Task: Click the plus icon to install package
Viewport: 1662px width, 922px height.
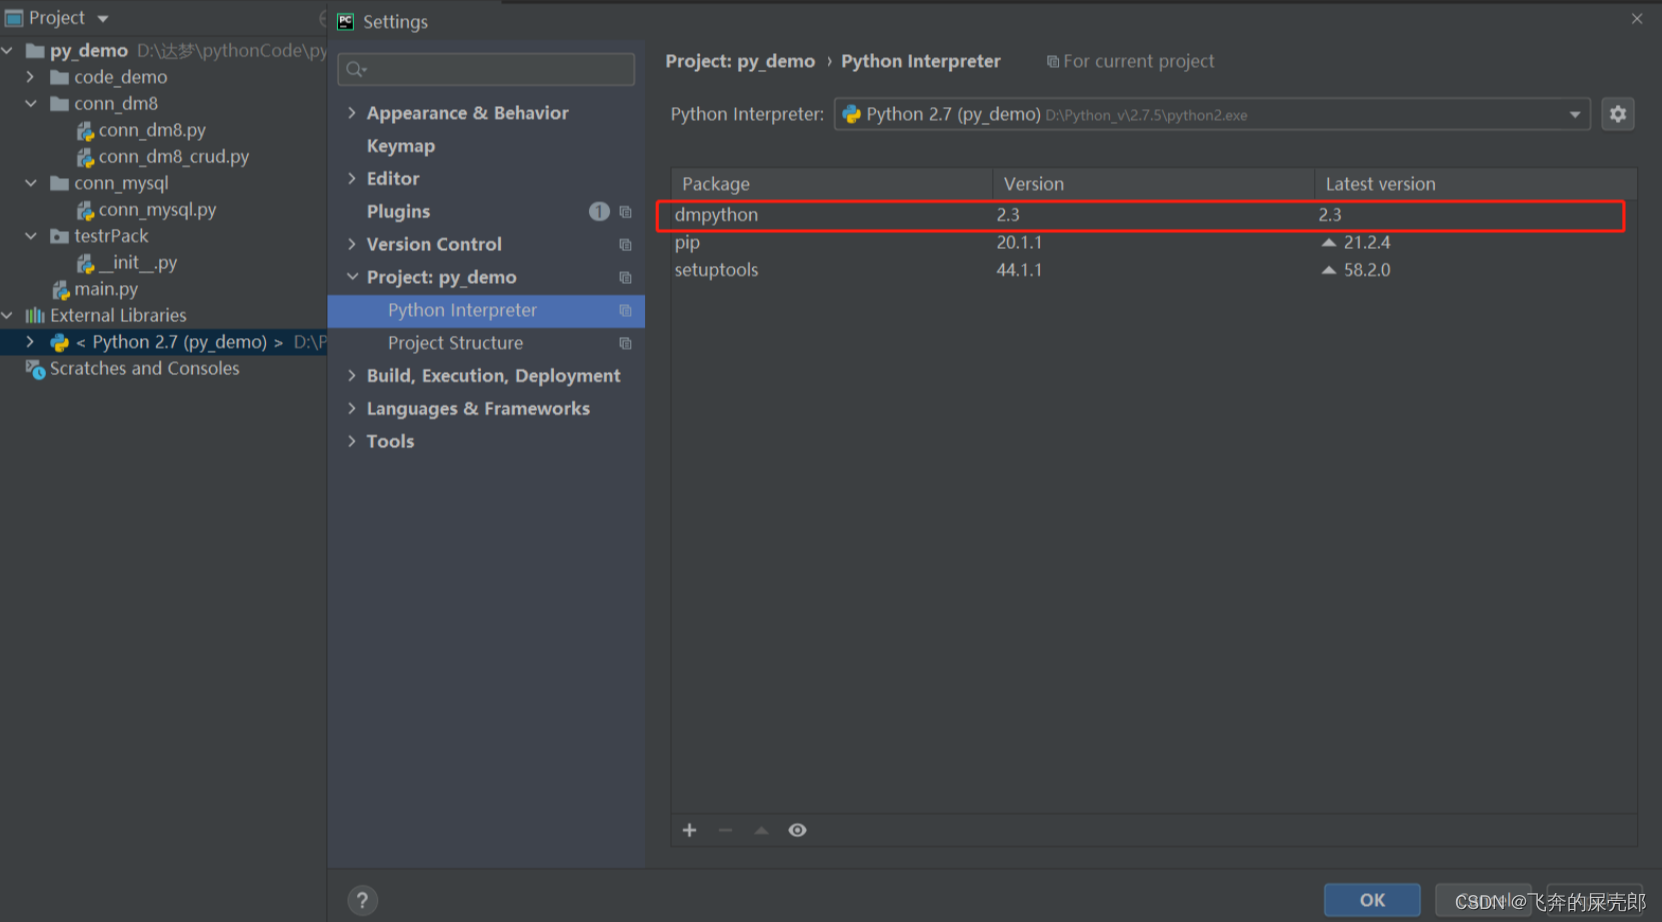Action: point(689,830)
